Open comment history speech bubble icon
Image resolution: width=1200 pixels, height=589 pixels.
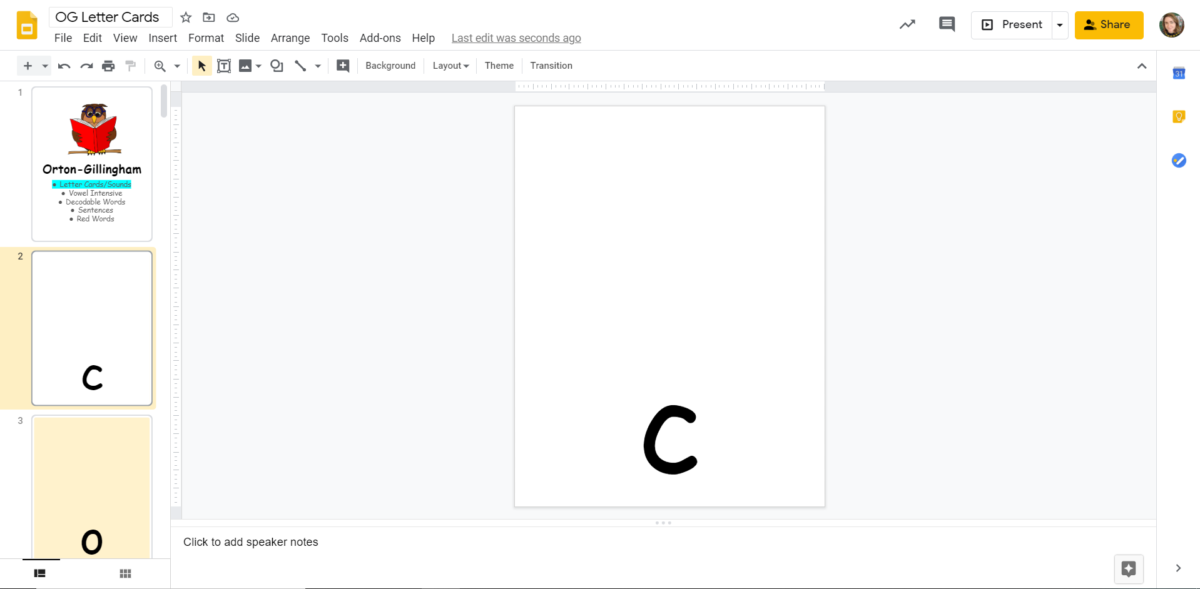click(x=947, y=25)
